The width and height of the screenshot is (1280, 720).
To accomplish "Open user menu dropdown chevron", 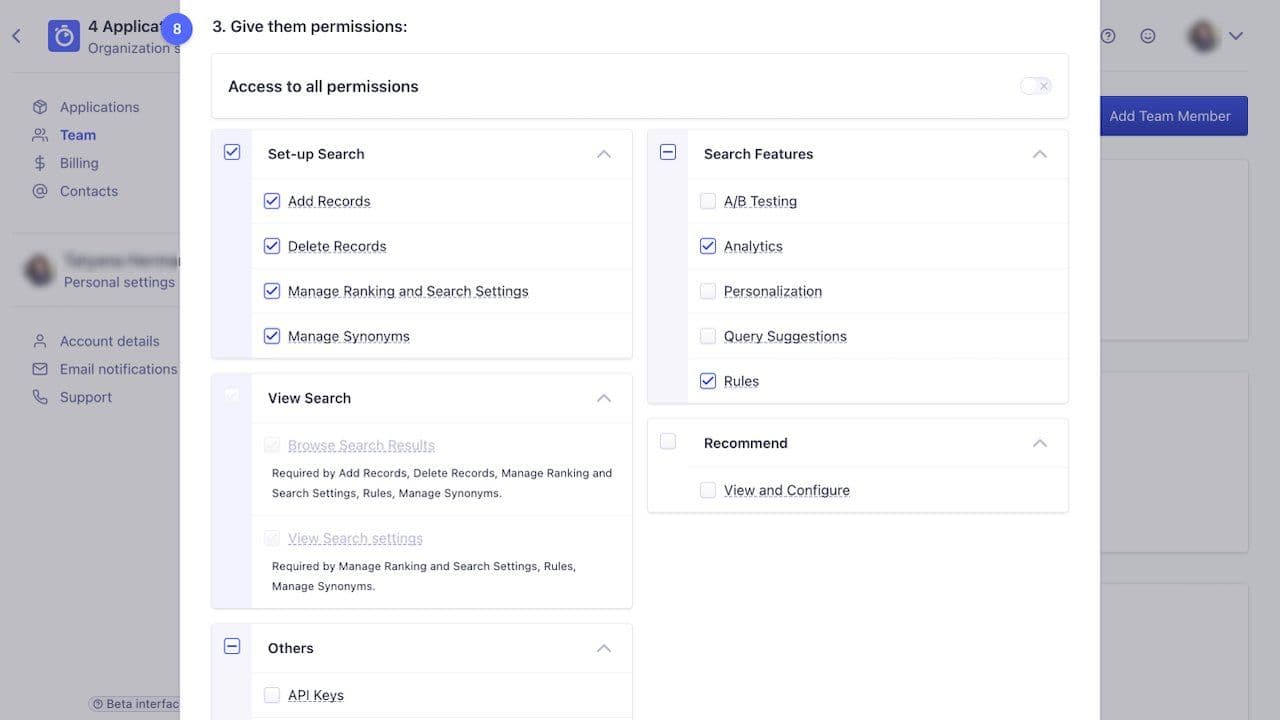I will pyautogui.click(x=1236, y=36).
